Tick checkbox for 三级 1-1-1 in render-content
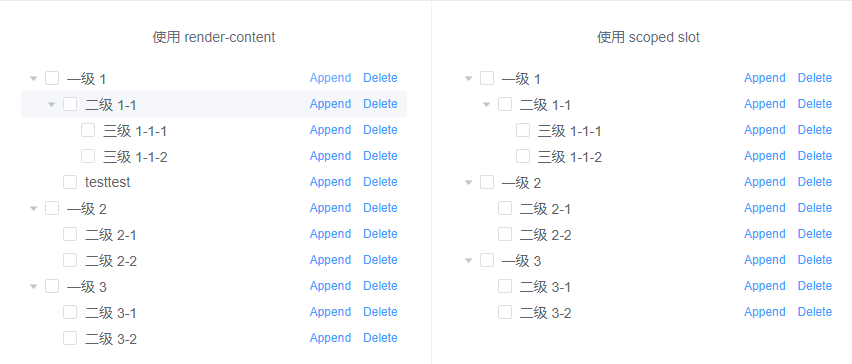This screenshot has width=852, height=364. click(88, 130)
